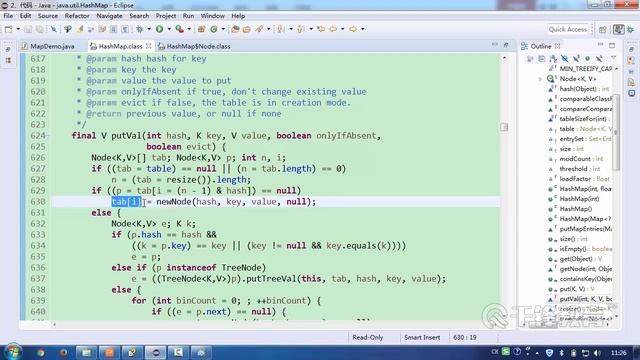This screenshot has height=360, width=640.
Task: Click the 630 : 19 cursor position
Action: 464,338
